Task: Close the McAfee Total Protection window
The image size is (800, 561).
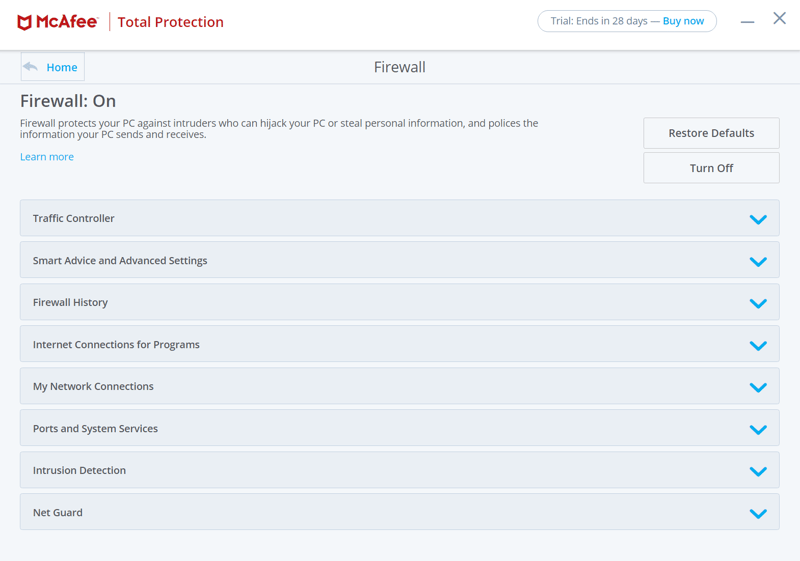Action: [x=780, y=18]
